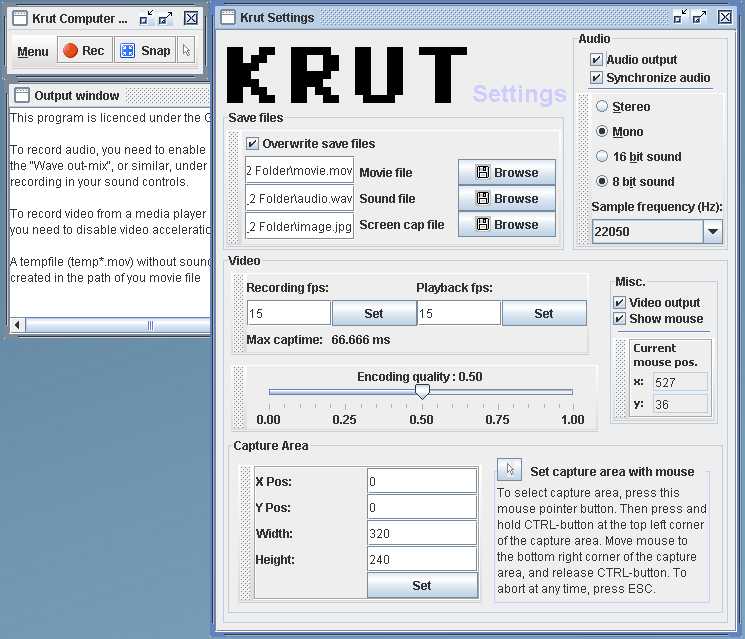Image resolution: width=745 pixels, height=639 pixels.
Task: Disable the Audio output checkbox
Action: (x=596, y=60)
